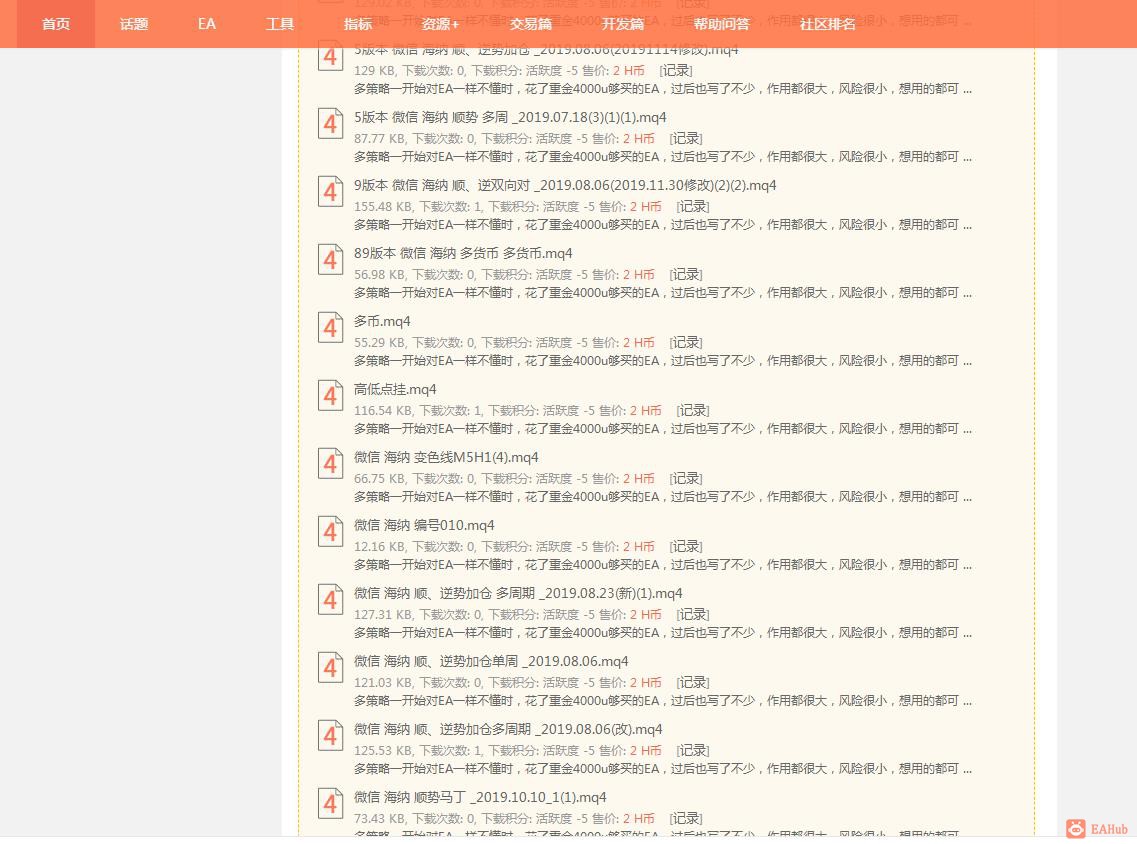The height and width of the screenshot is (844, 1137).
Task: Click the file icon for 微信 海纳 变色线M5H1
Action: [x=330, y=463]
